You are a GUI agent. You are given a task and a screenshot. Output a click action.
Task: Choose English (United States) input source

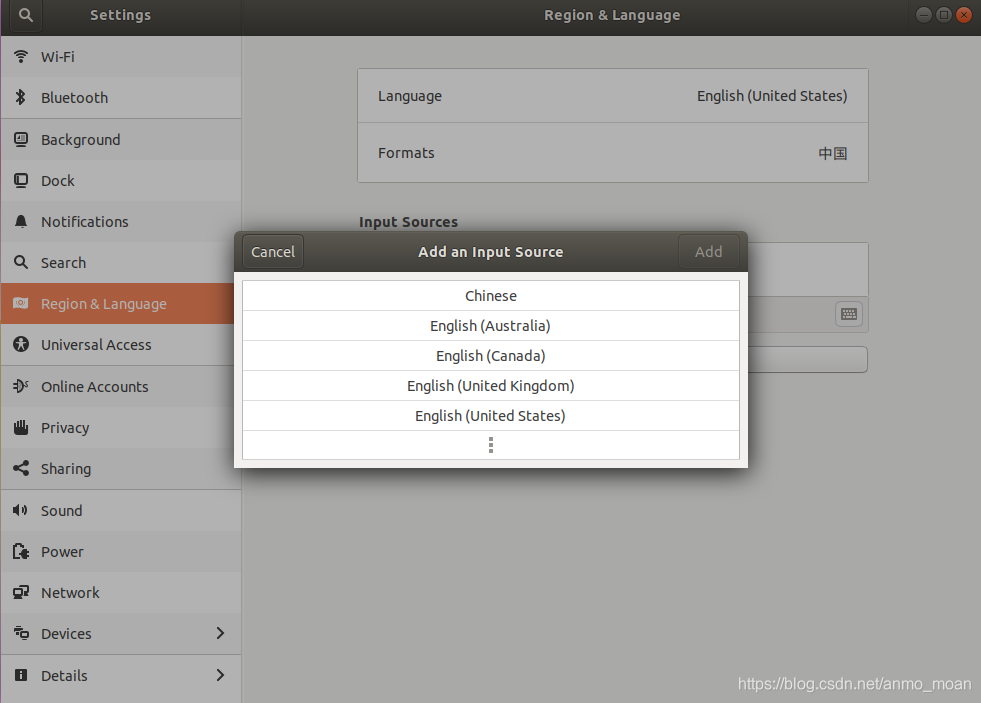pos(490,416)
